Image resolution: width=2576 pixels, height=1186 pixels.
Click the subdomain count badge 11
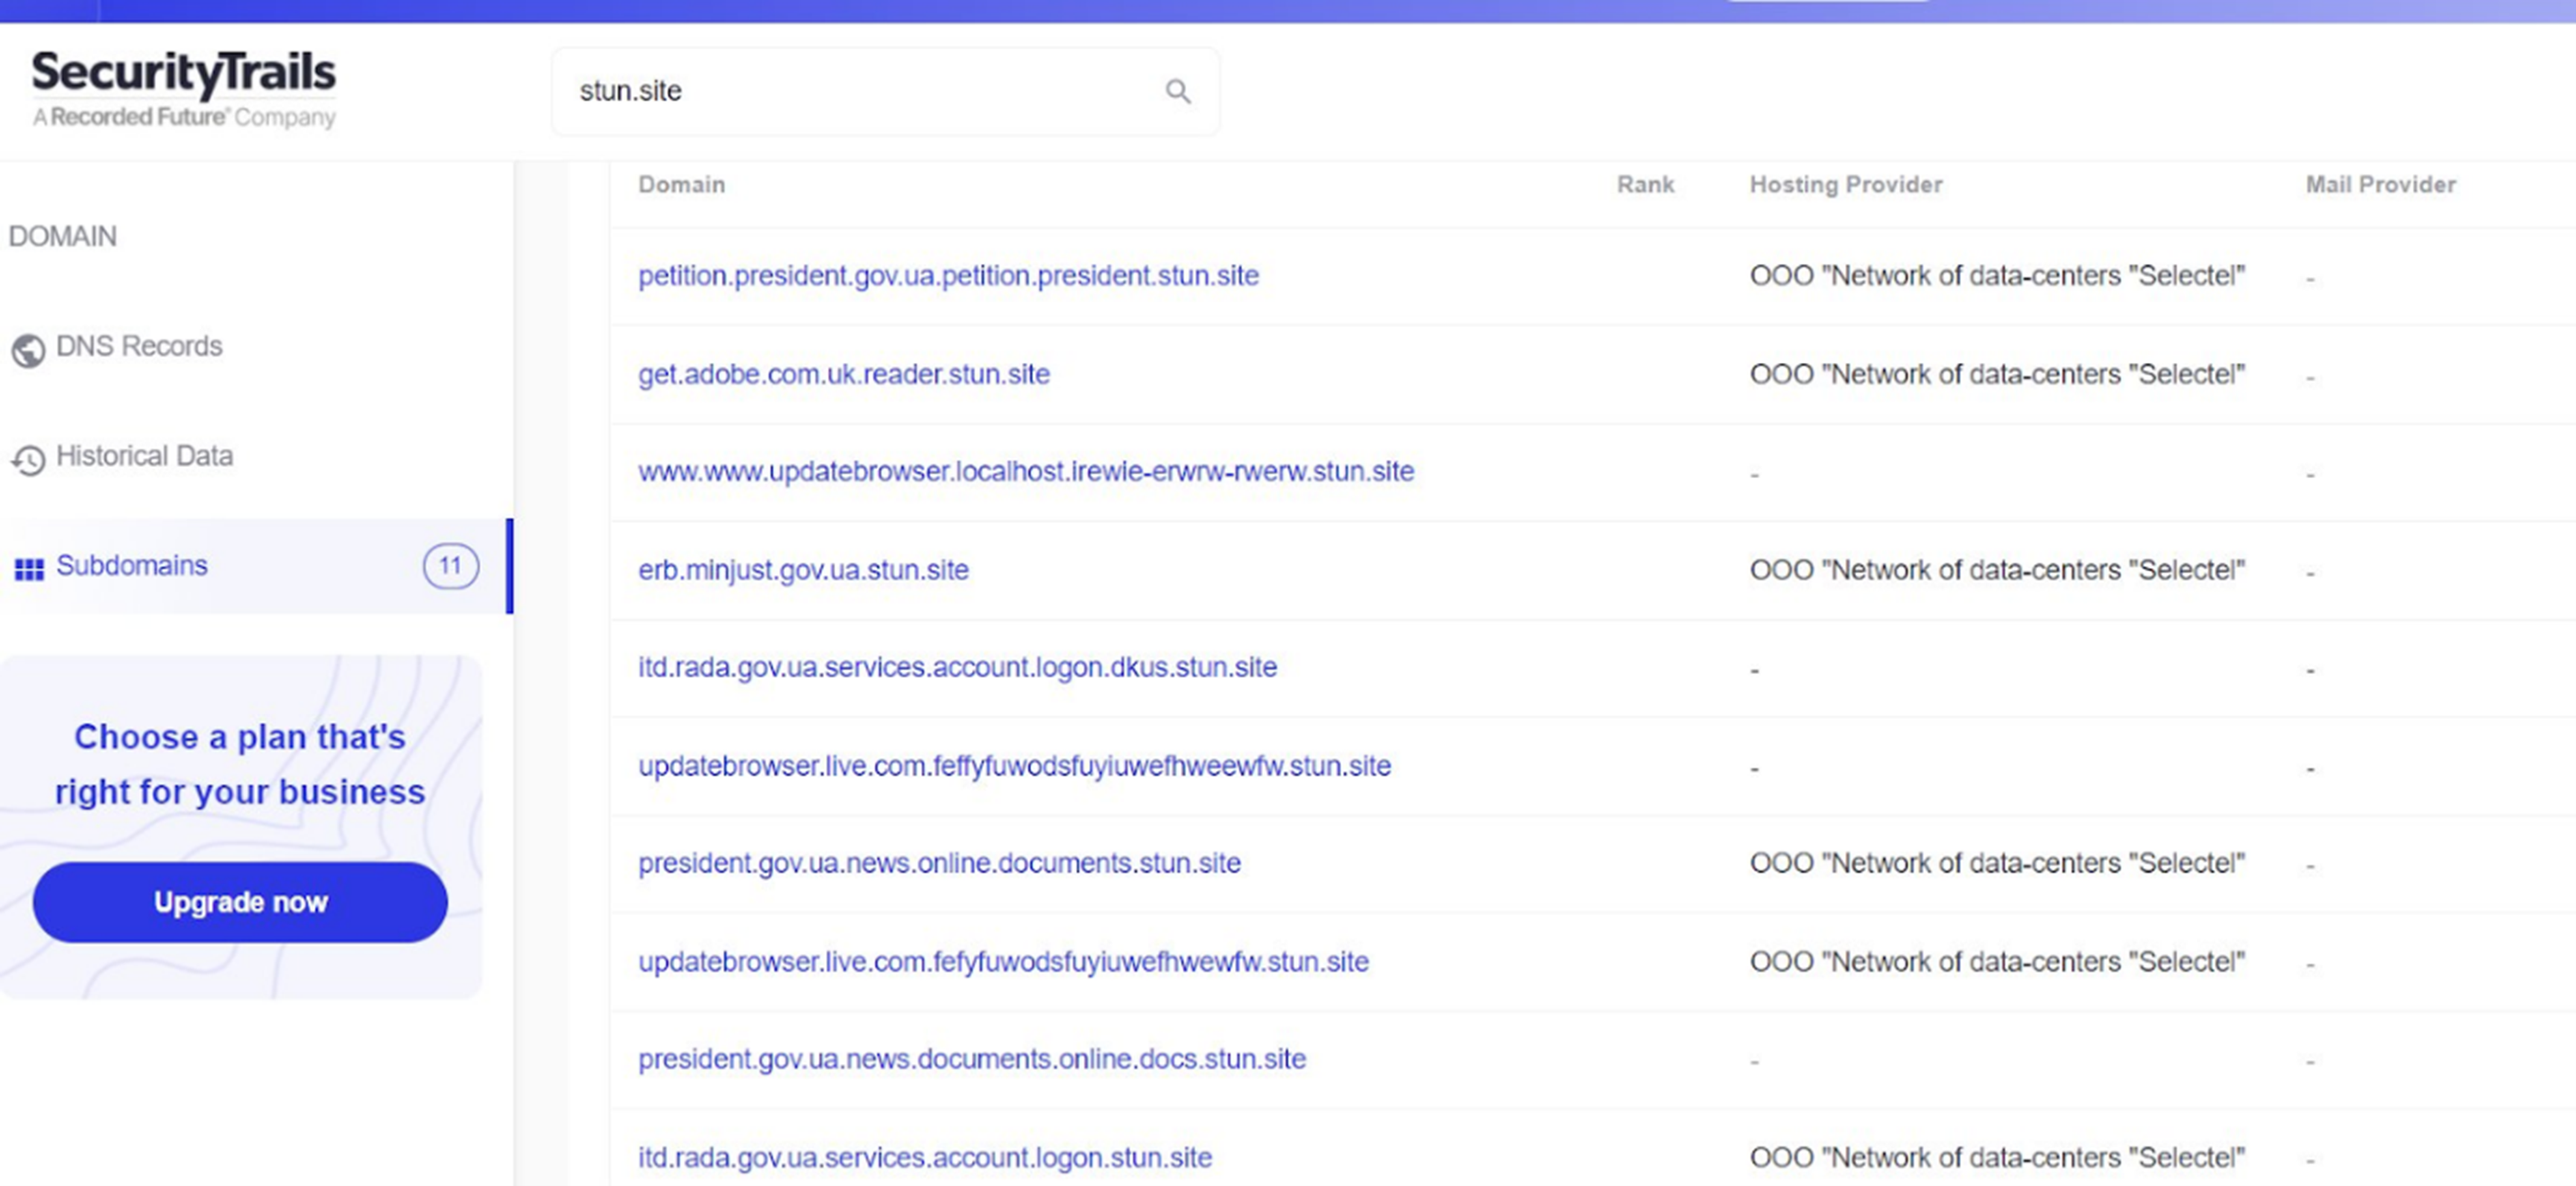450,566
